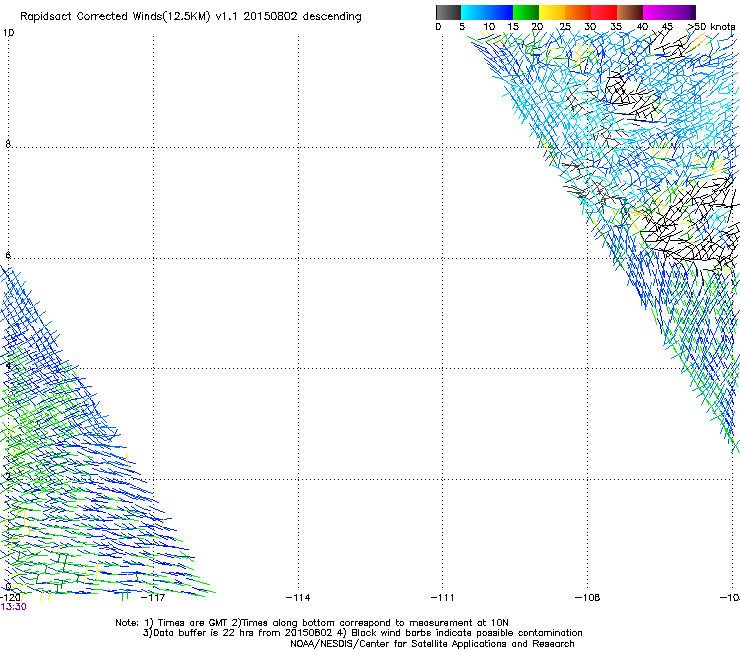Click the longitude label -111
The height and width of the screenshot is (650, 740).
tap(443, 598)
